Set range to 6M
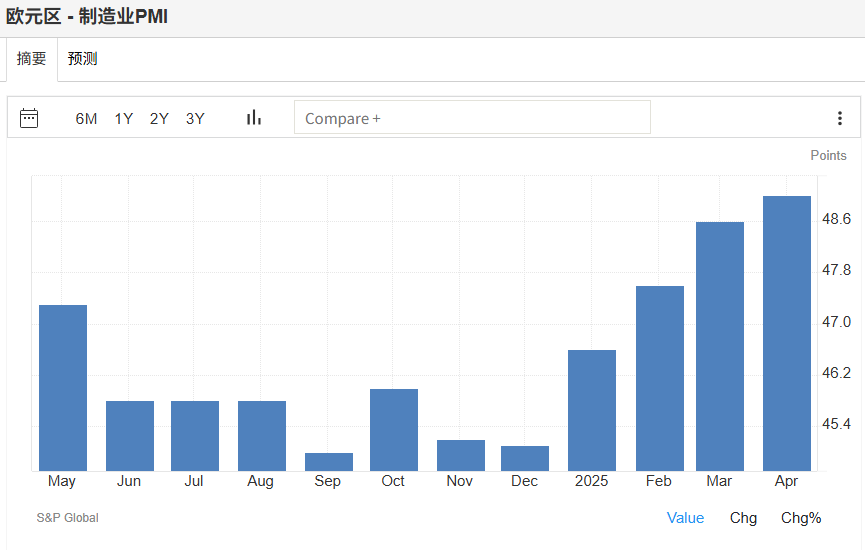This screenshot has height=550, width=865. point(86,119)
